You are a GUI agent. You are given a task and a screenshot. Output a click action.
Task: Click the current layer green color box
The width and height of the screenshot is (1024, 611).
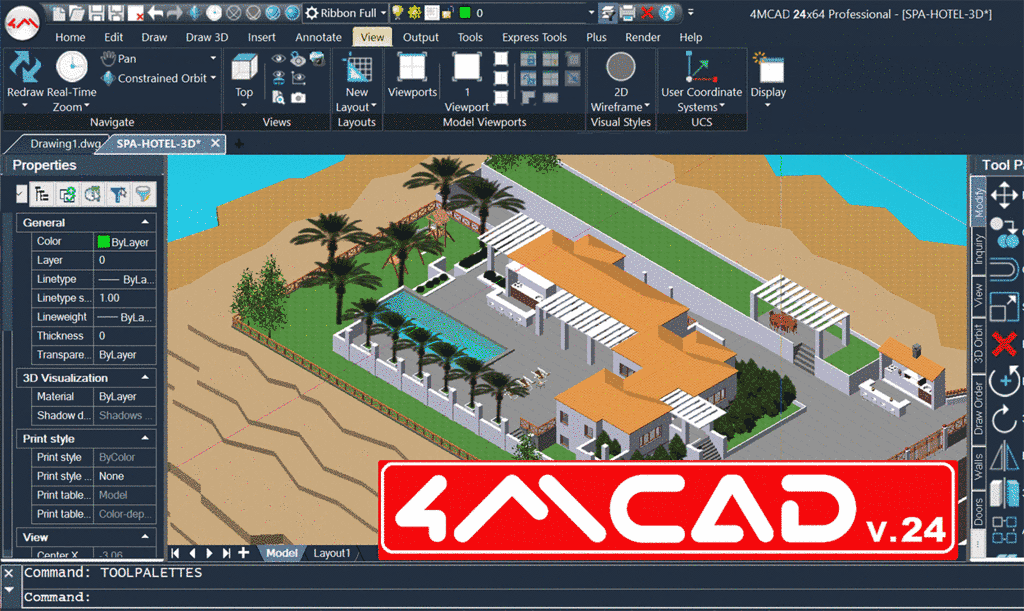click(465, 12)
